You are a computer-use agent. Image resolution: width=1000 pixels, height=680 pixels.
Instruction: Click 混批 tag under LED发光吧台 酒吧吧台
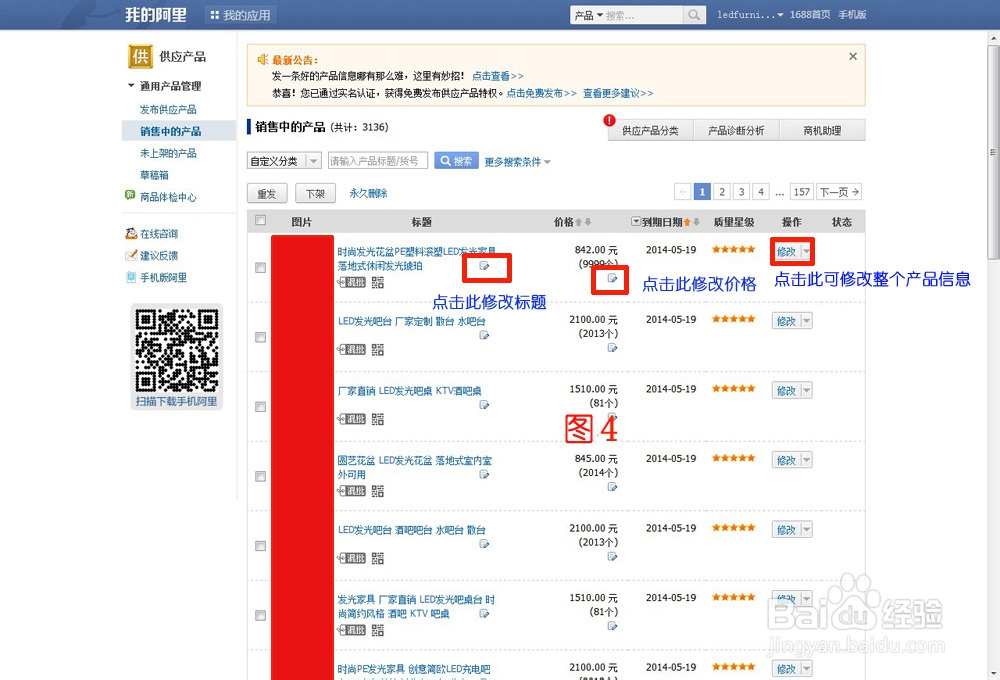coord(351,558)
